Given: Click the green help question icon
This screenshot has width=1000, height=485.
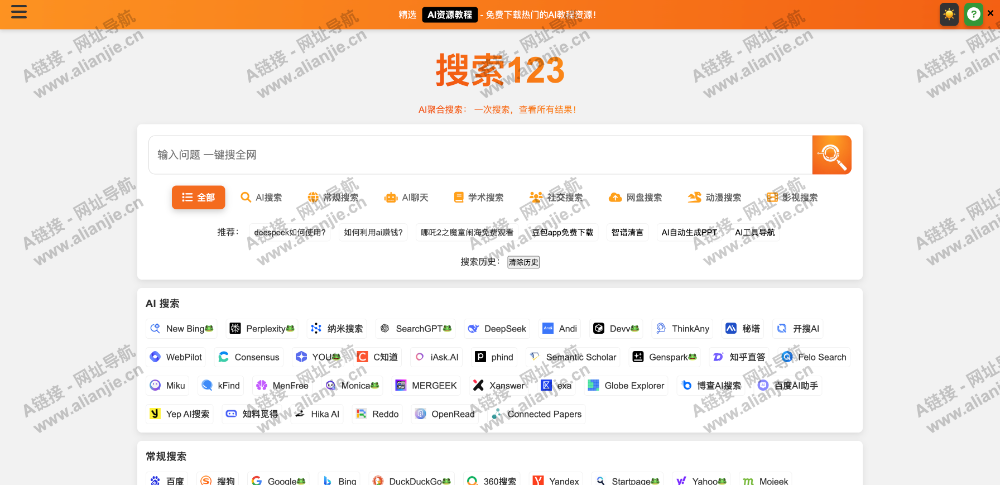Looking at the screenshot, I should [973, 14].
